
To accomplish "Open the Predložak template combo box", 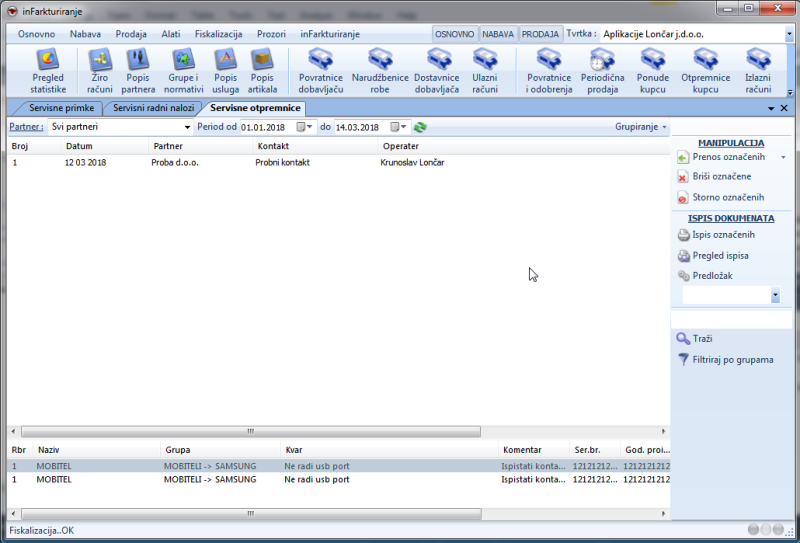I will [x=776, y=295].
